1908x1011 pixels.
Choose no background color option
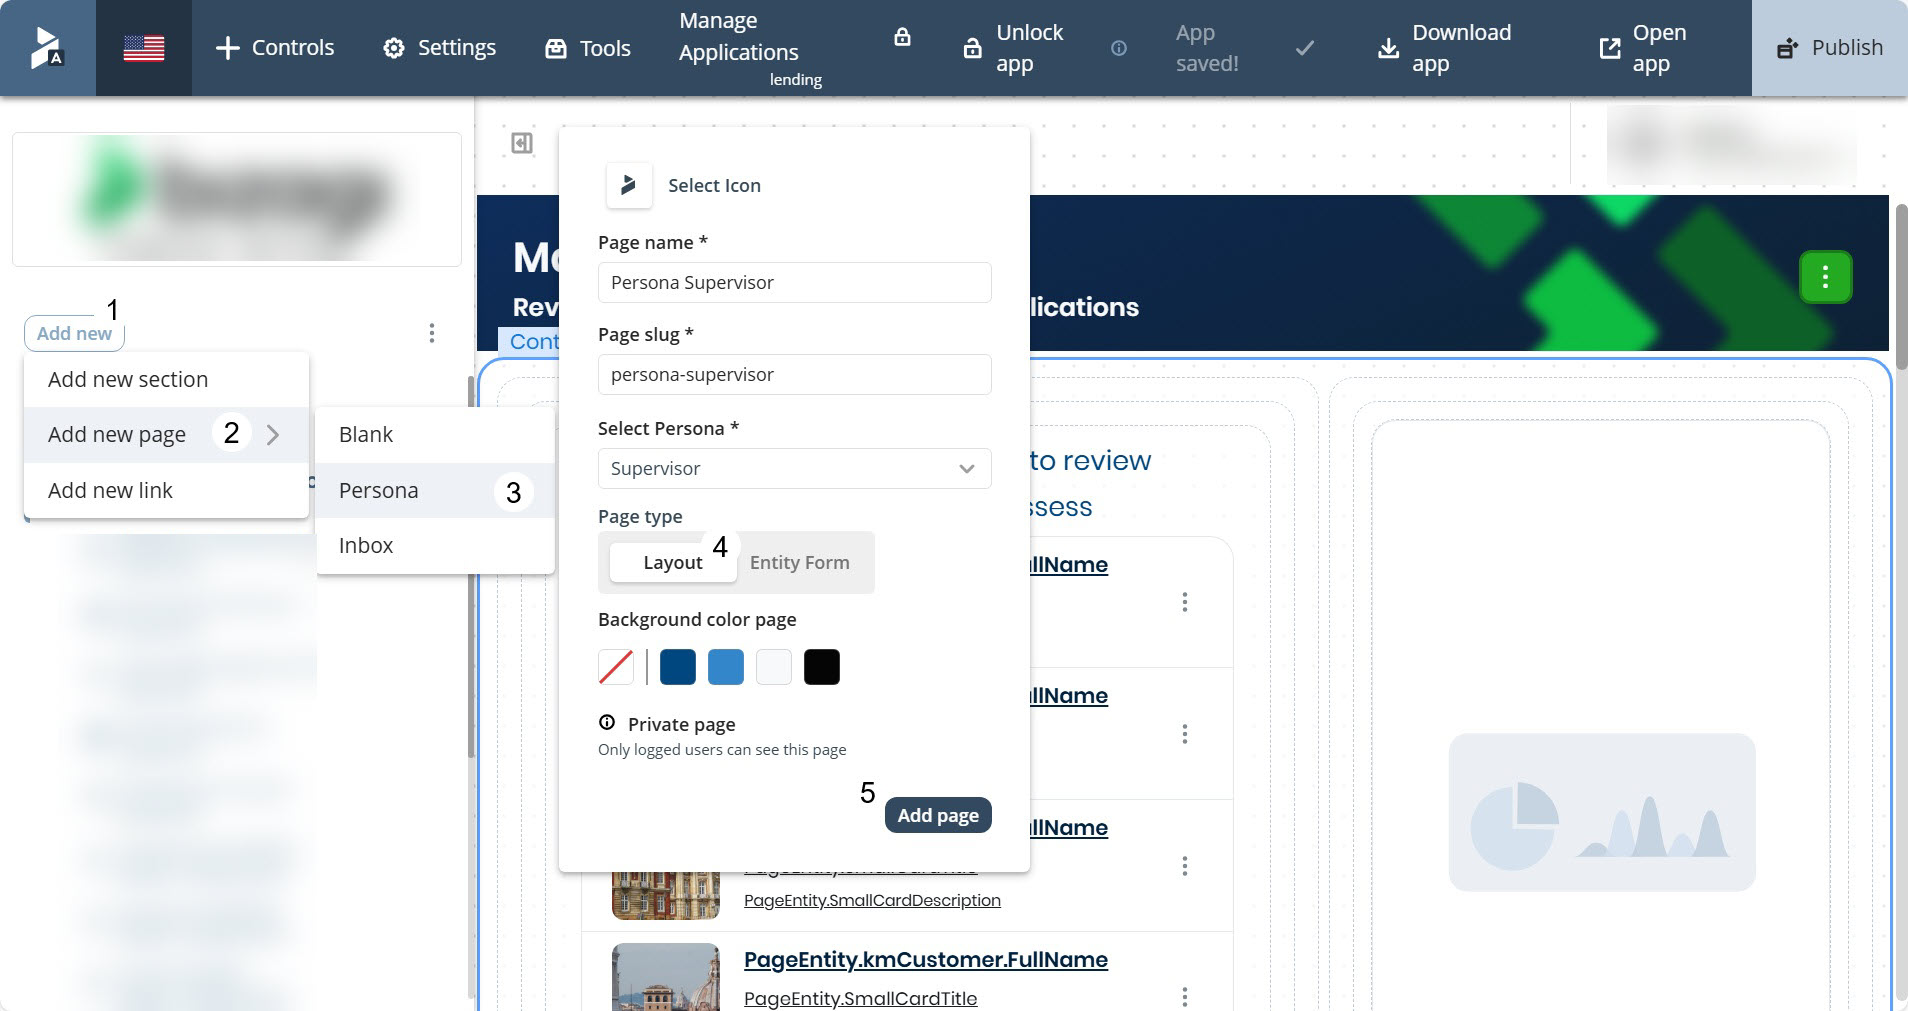pyautogui.click(x=616, y=667)
